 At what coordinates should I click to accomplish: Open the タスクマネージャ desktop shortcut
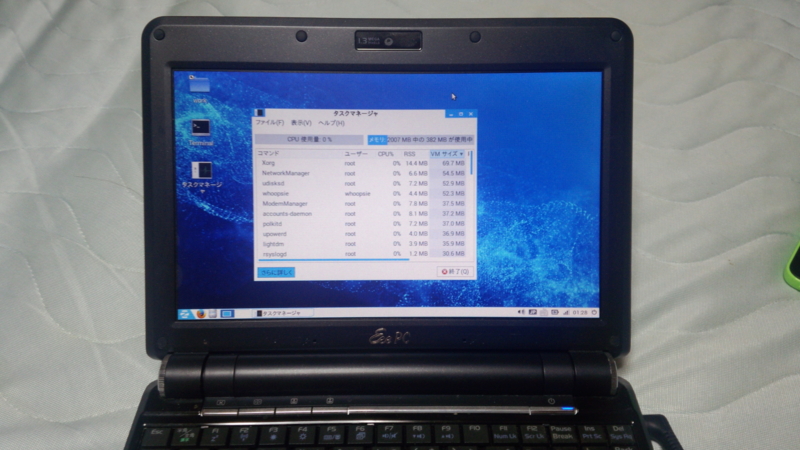[x=202, y=177]
